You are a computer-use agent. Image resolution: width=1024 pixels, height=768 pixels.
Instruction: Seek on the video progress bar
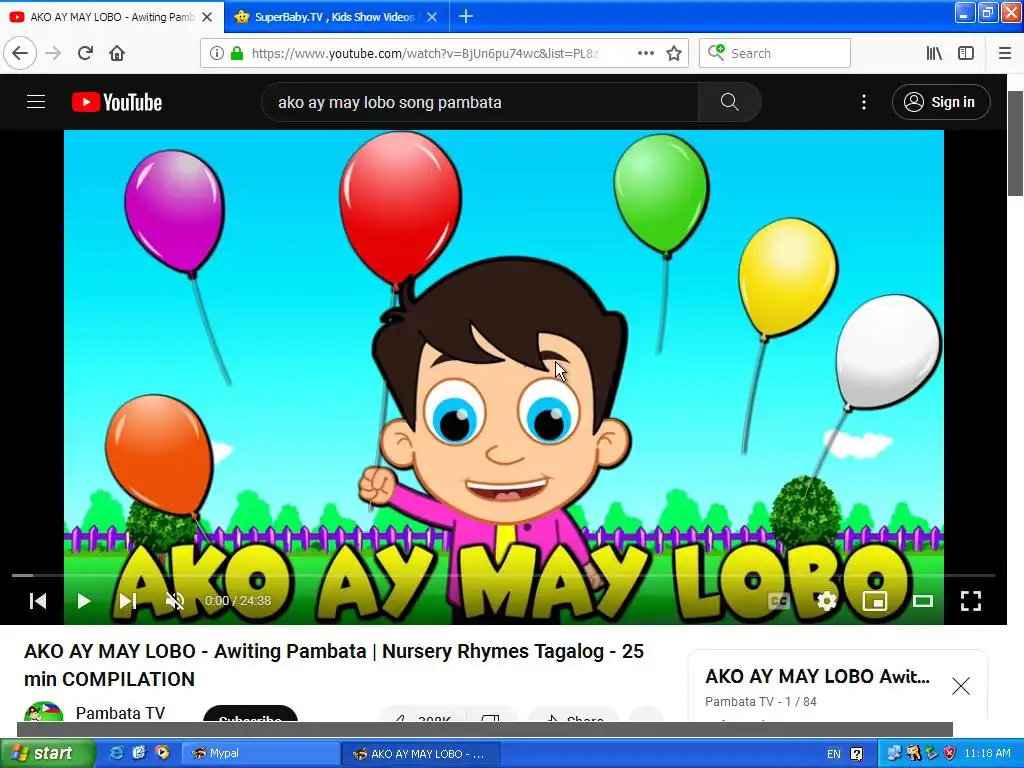coord(503,575)
